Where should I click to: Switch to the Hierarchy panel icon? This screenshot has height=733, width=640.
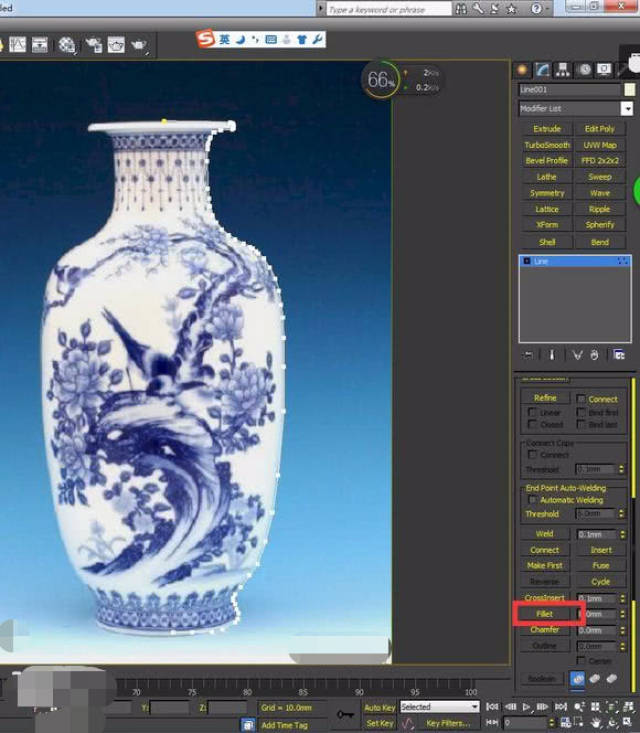(x=563, y=69)
